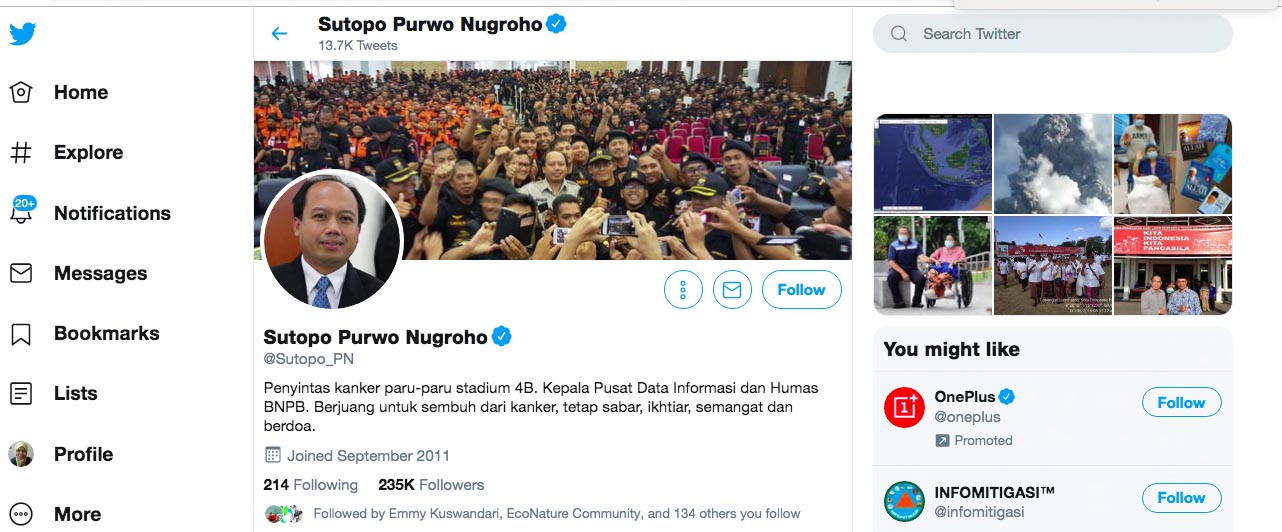Open Sutopo's profile picture
This screenshot has width=1282, height=532.
[x=332, y=240]
